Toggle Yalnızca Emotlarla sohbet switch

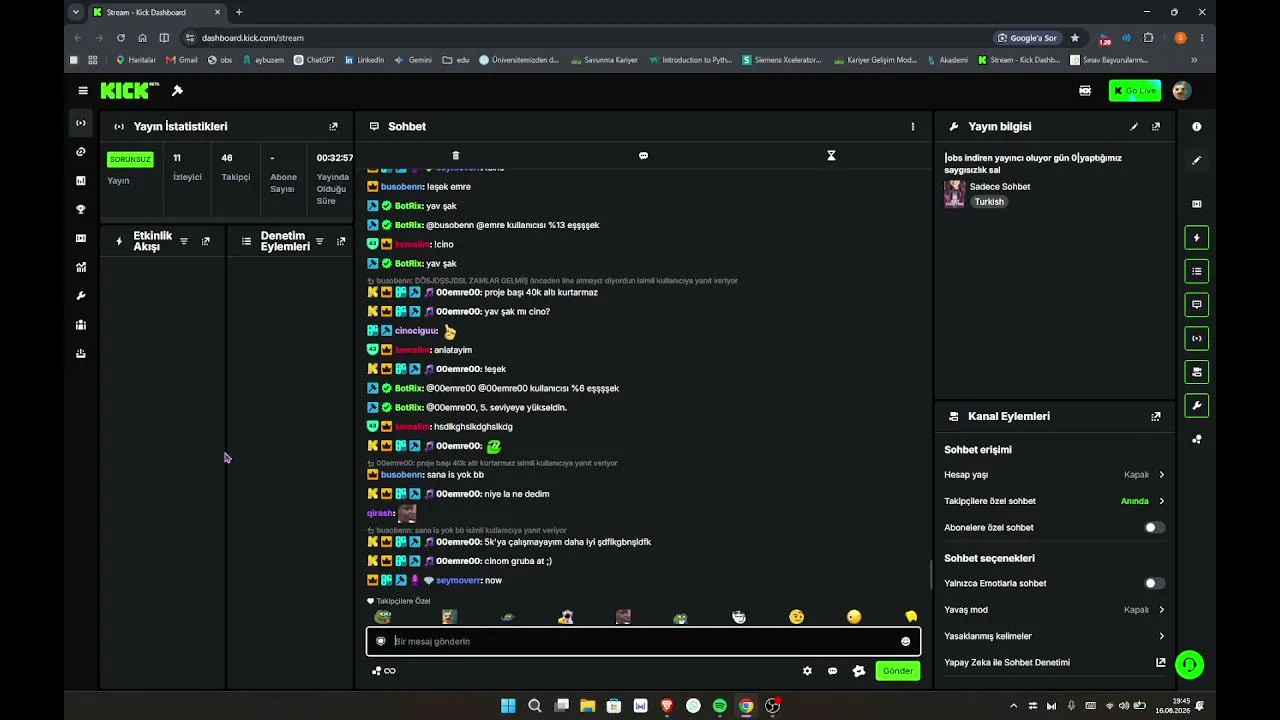[x=1154, y=583]
